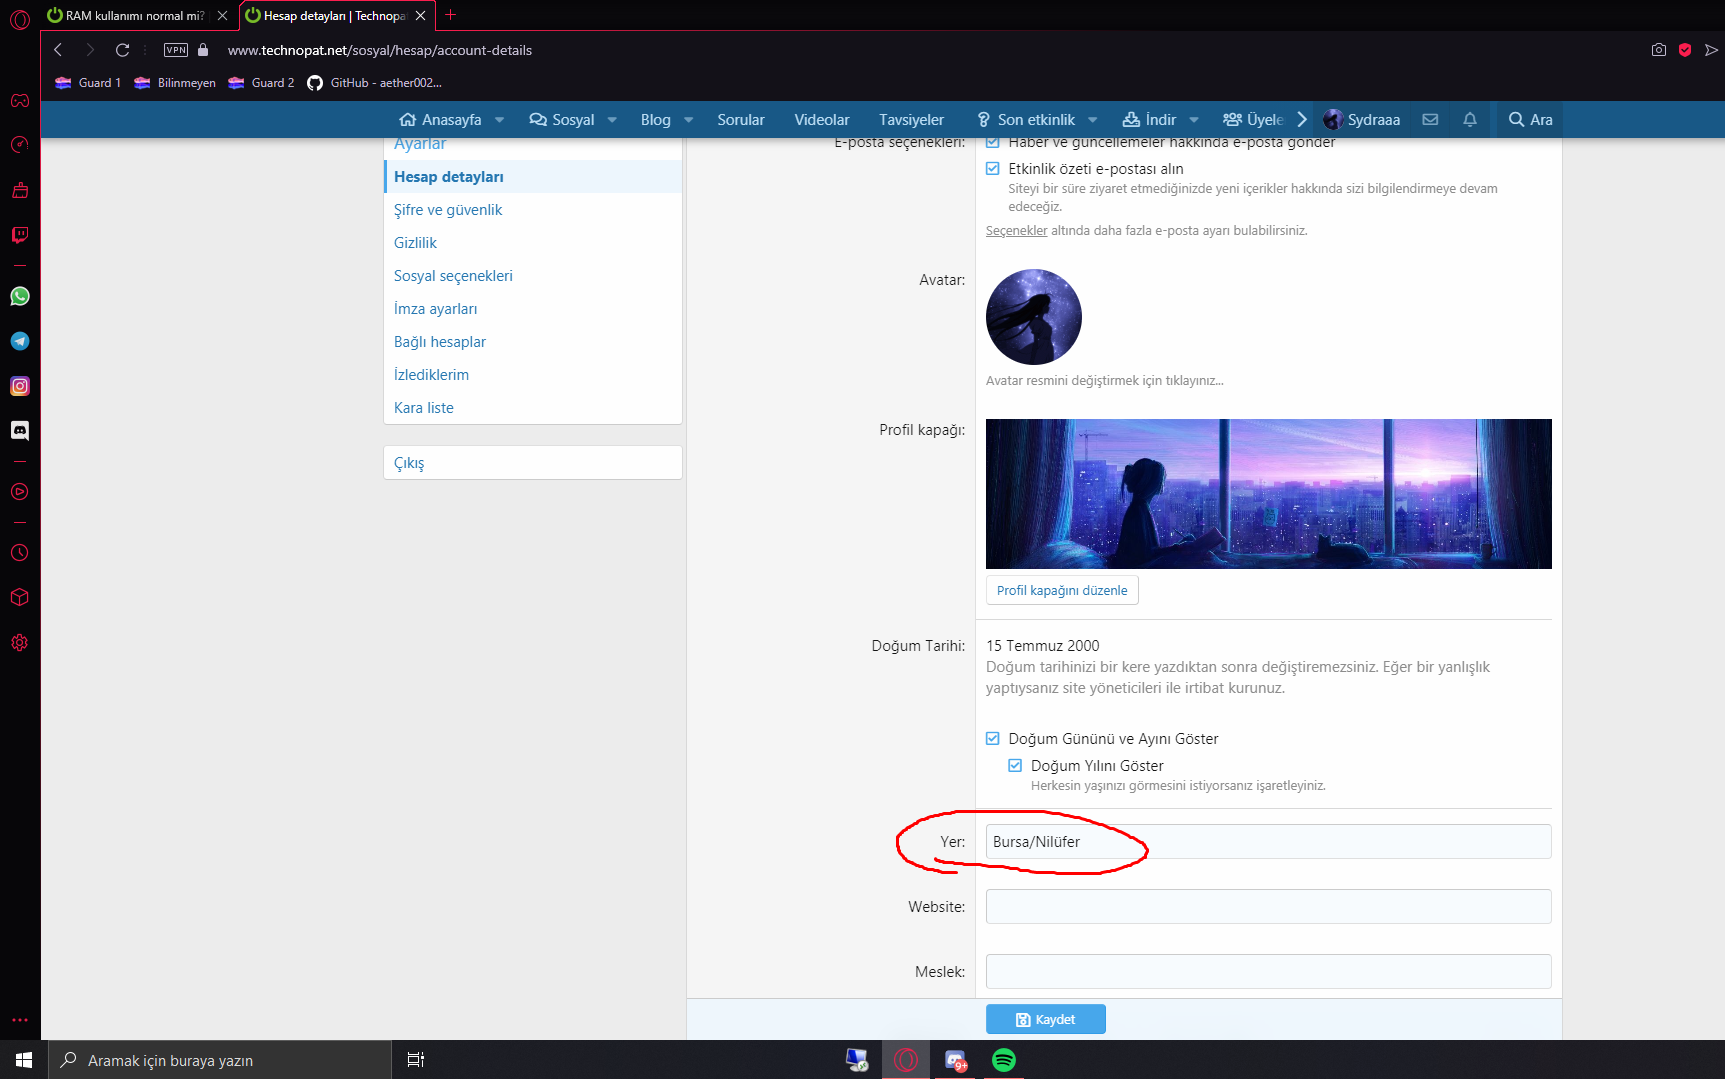Open the Tavsiyeler menu item
1725x1079 pixels.
pyautogui.click(x=911, y=120)
